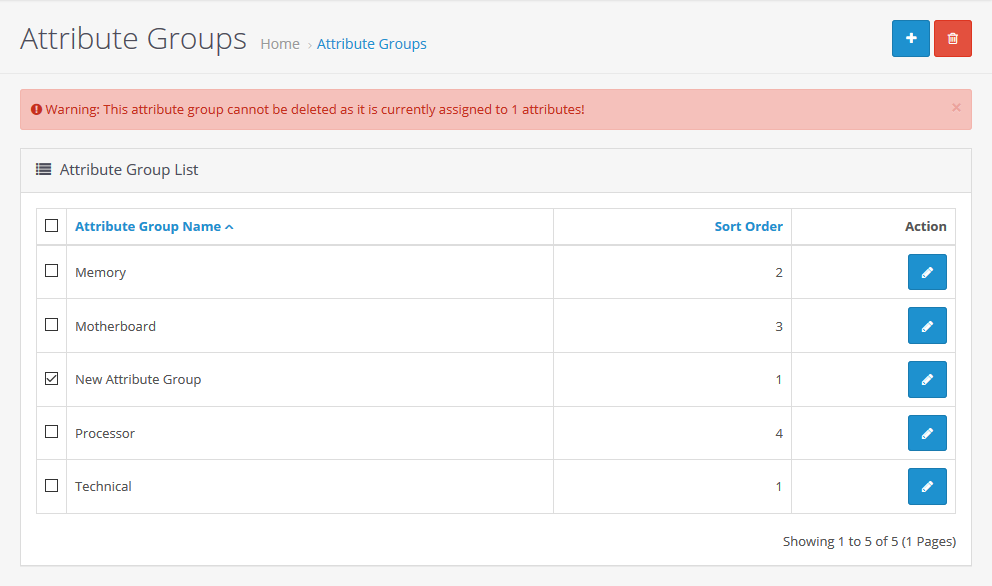Check the Processor row checkbox
The width and height of the screenshot is (992, 586).
click(x=51, y=432)
